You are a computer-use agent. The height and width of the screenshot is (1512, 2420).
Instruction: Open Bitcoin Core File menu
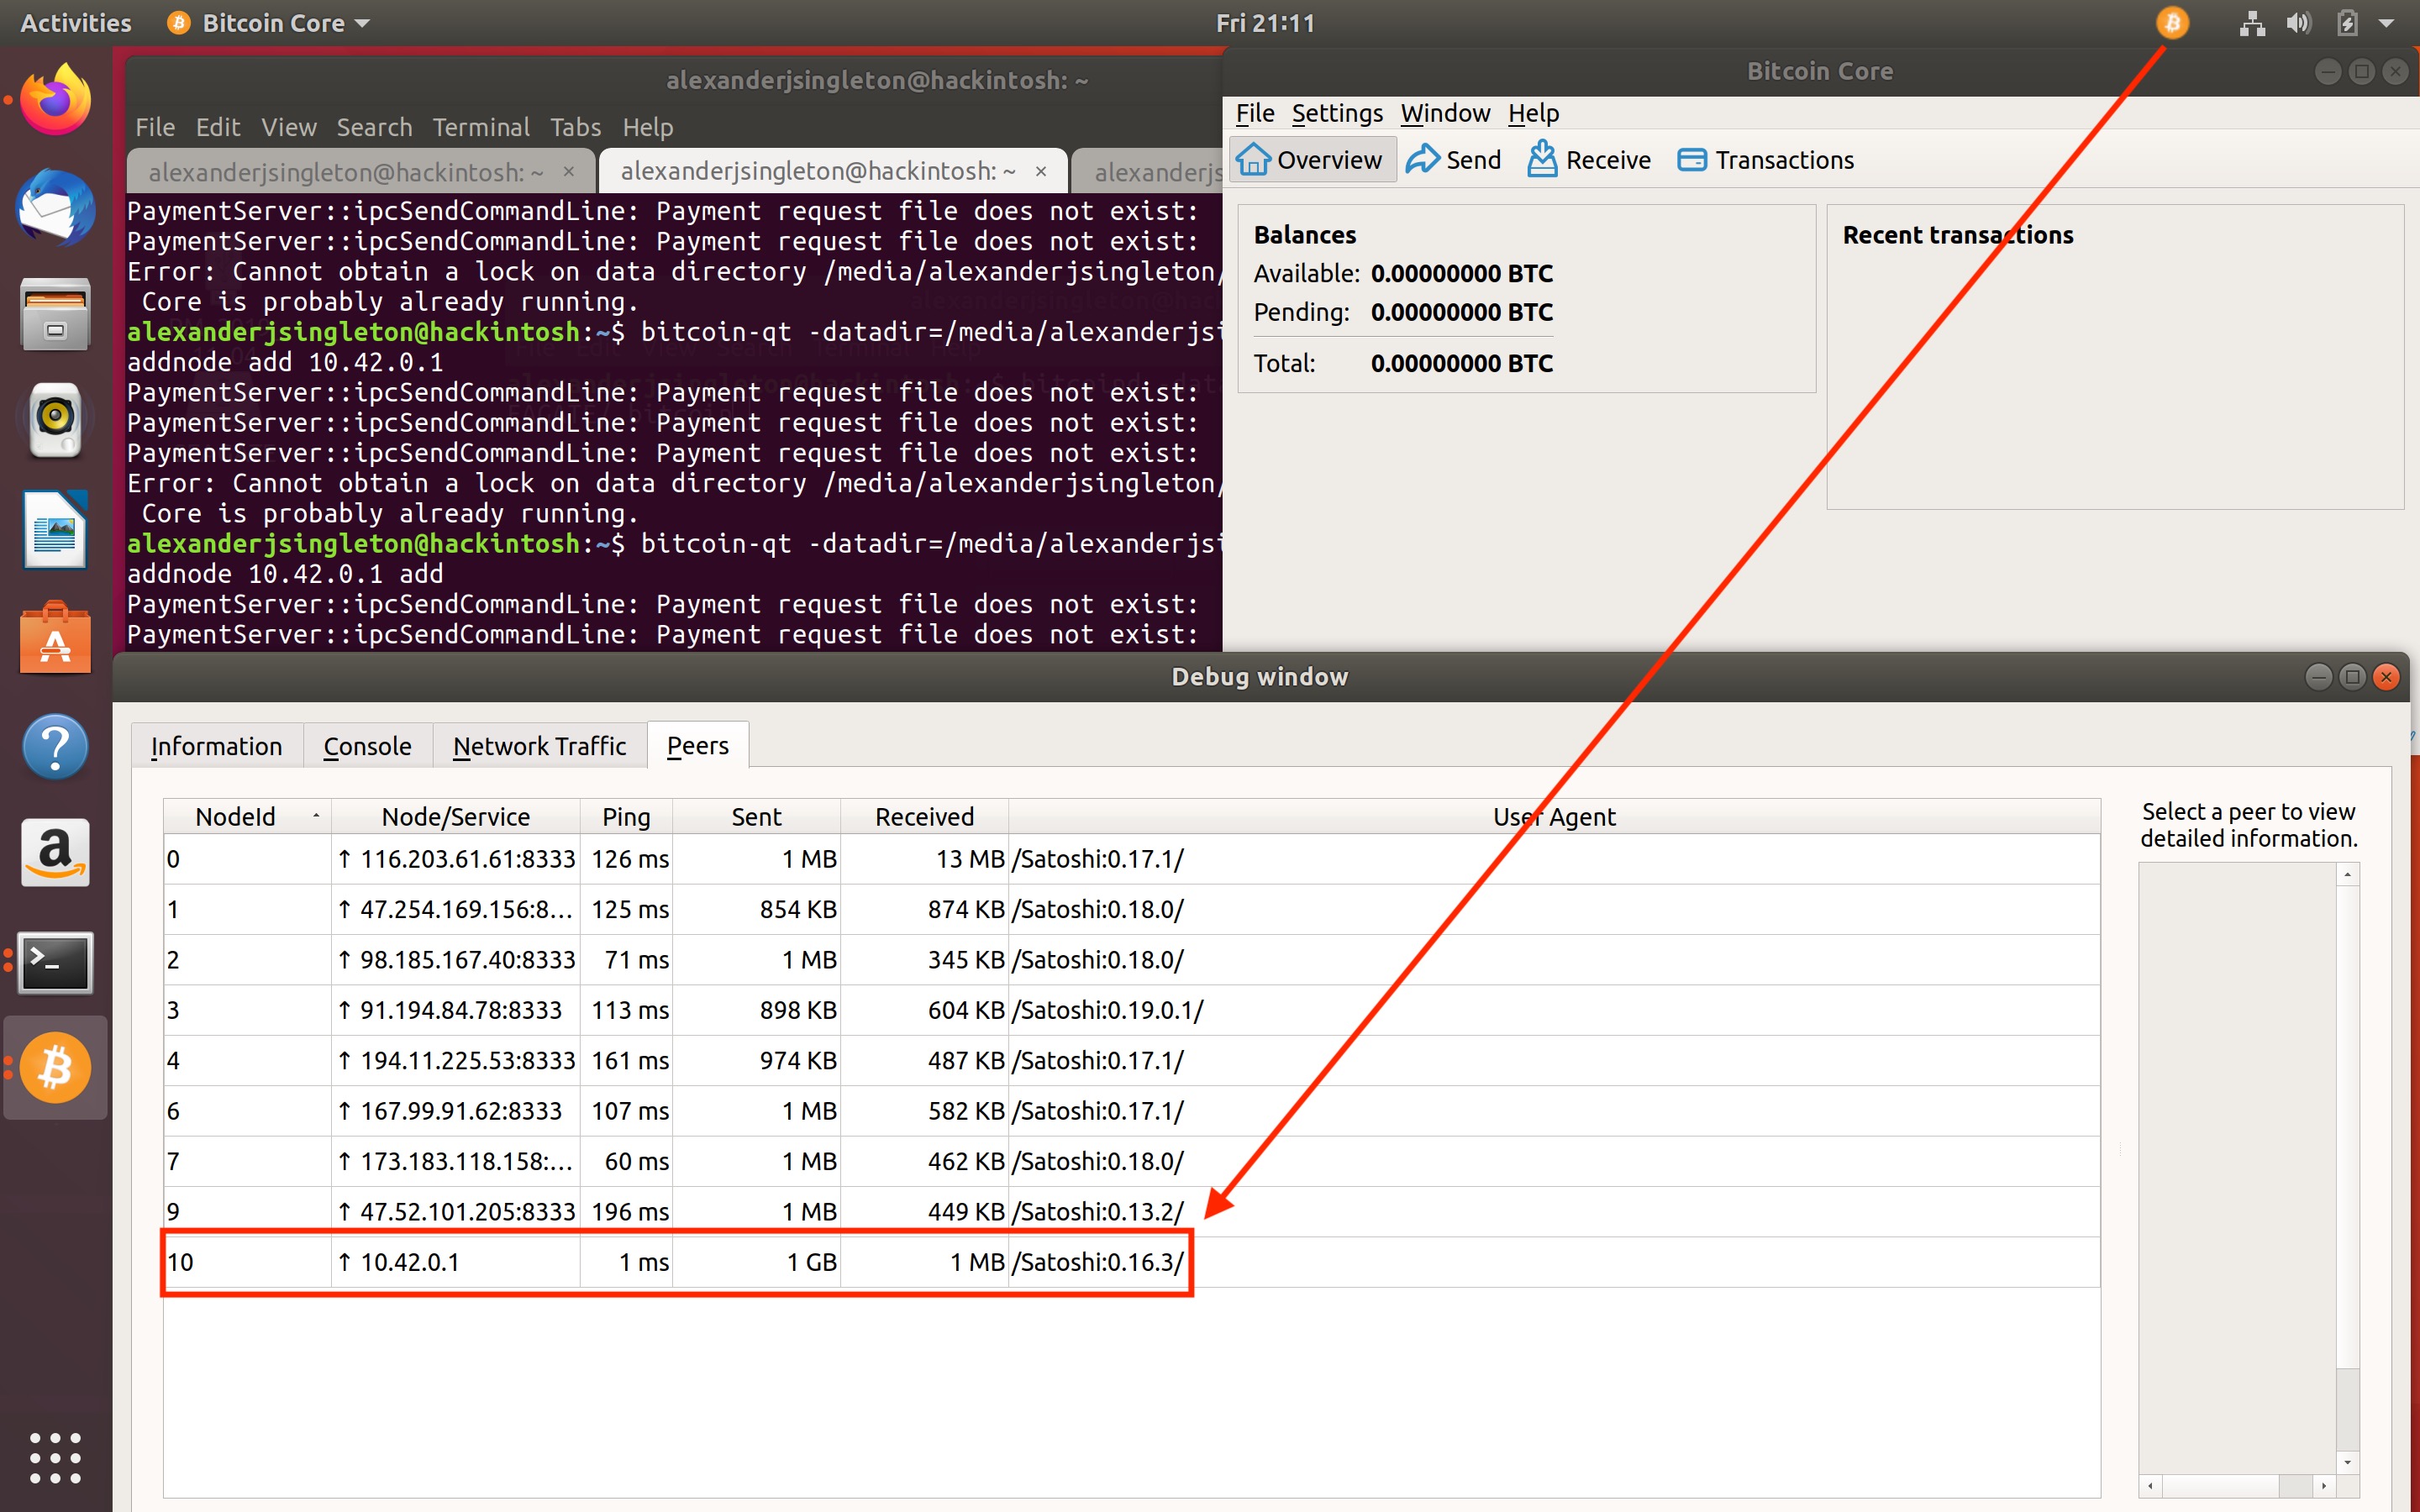click(x=1255, y=113)
